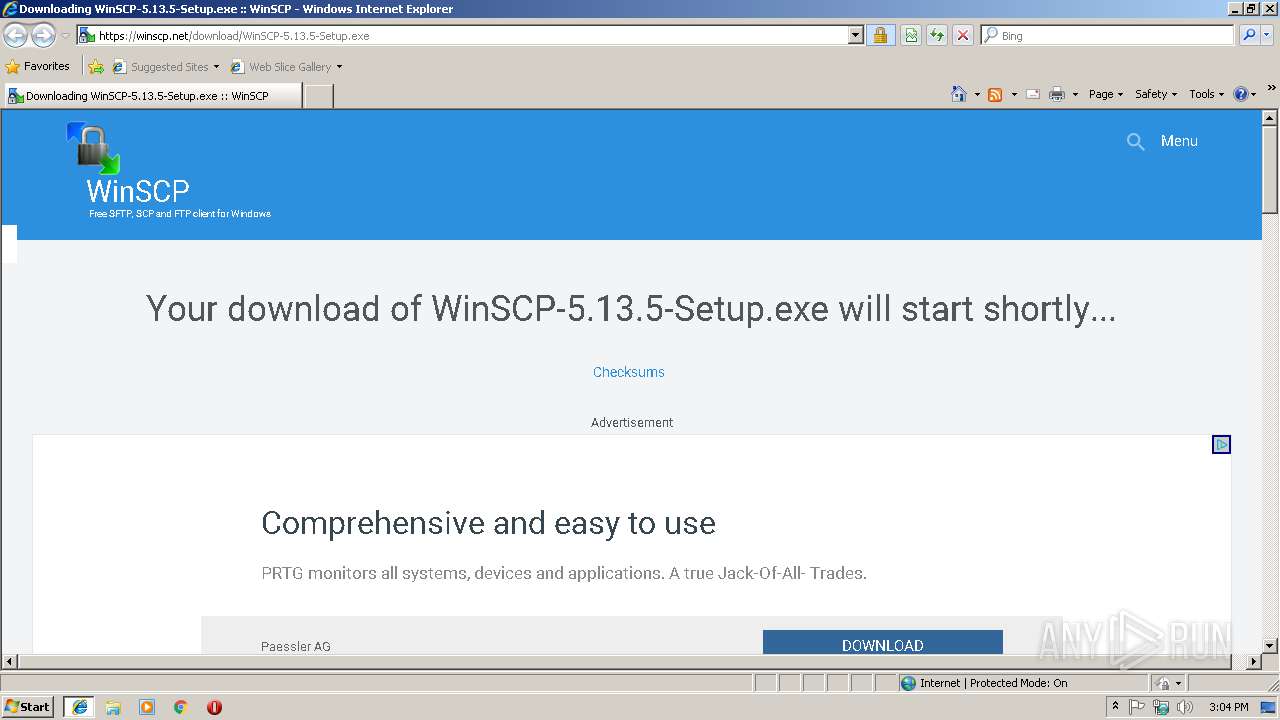The image size is (1280, 720).
Task: Click the WinSCP site title text
Action: point(138,191)
